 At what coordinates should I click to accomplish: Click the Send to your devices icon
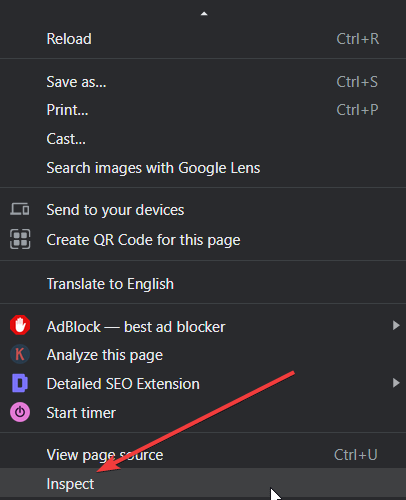pos(20,209)
